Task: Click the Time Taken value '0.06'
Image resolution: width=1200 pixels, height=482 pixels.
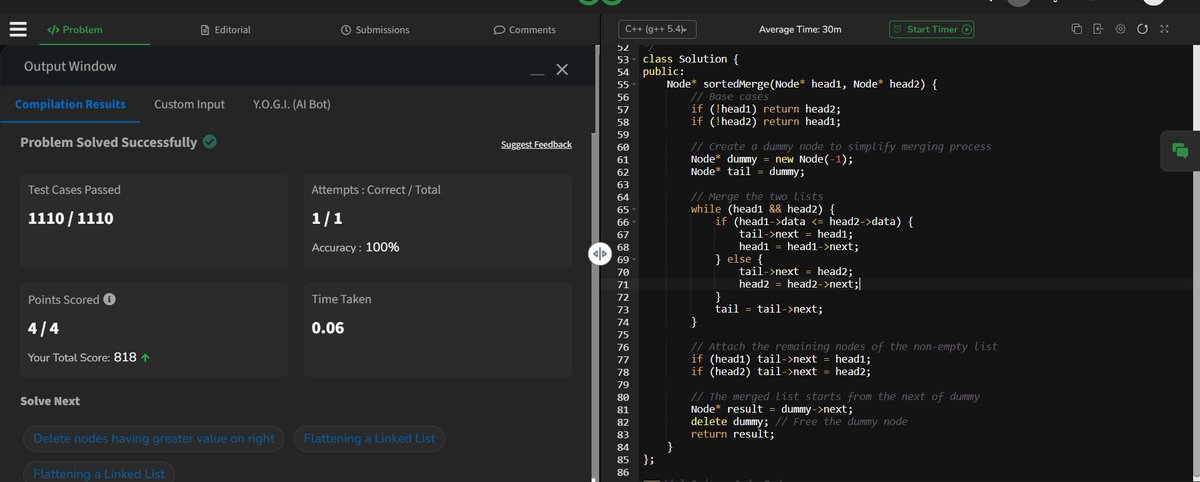Action: (328, 328)
